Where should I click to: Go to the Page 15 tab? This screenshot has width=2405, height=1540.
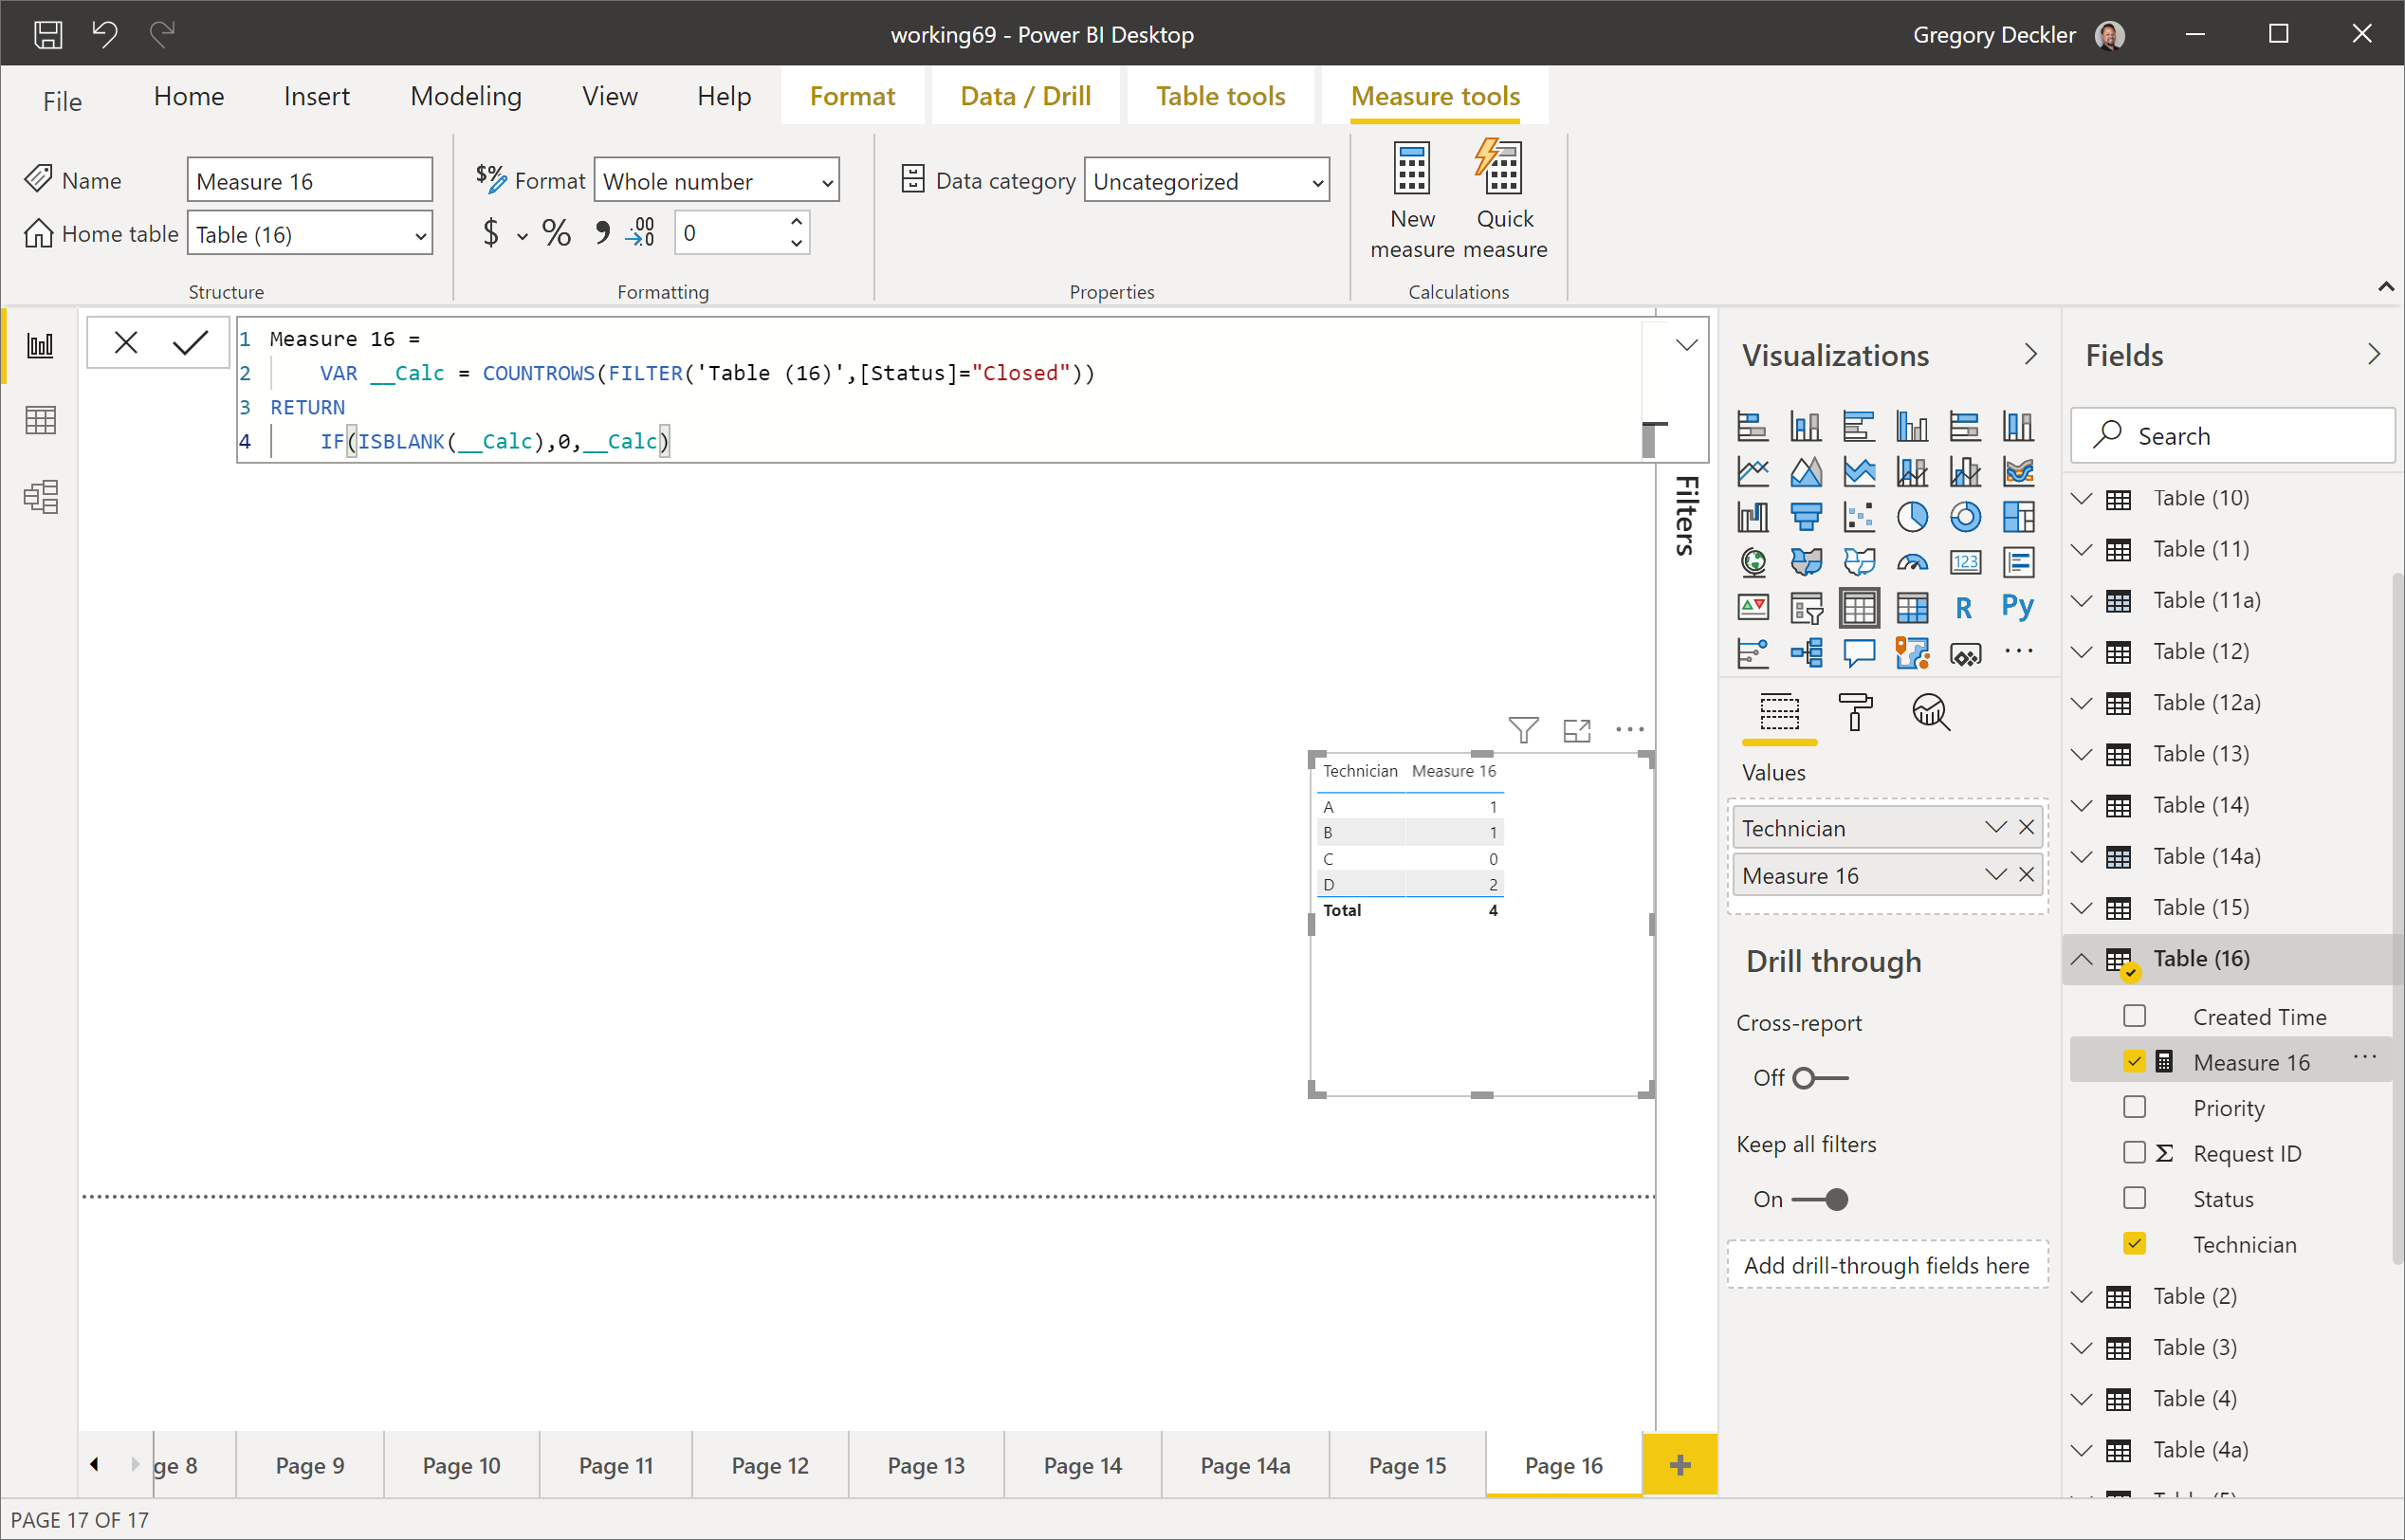(1407, 1465)
